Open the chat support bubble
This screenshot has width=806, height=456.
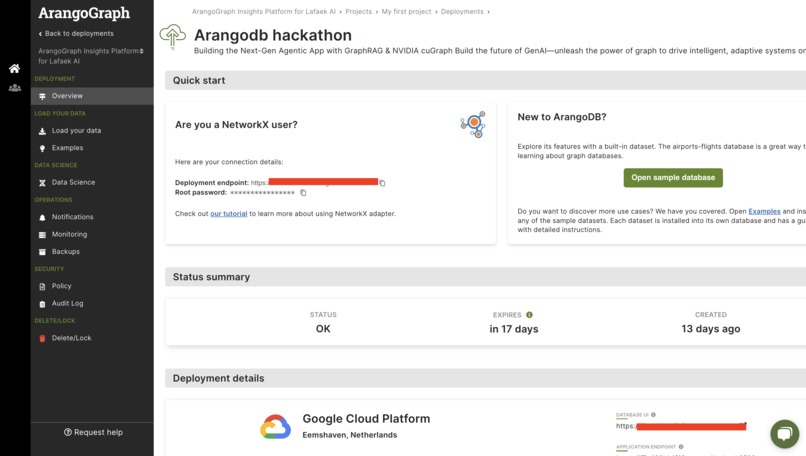784,433
